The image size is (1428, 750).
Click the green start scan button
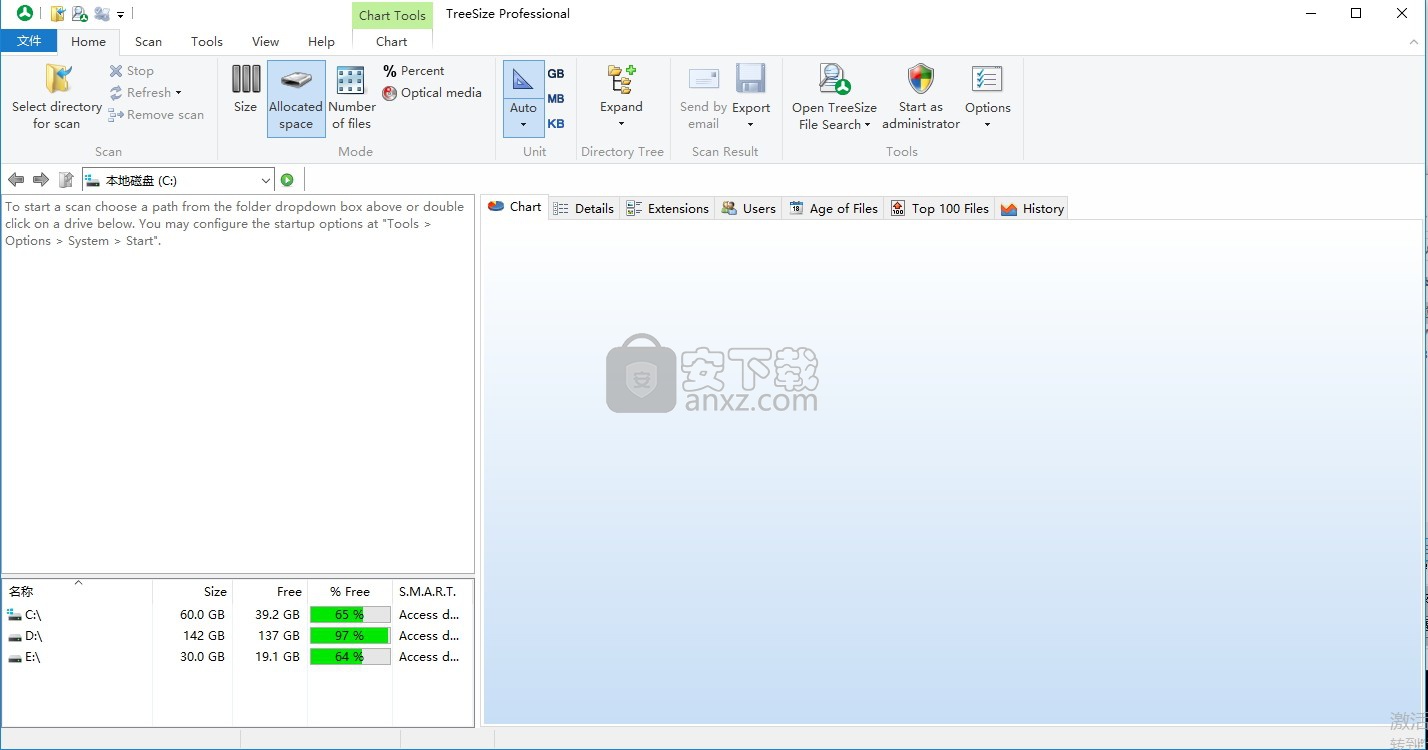[x=287, y=180]
